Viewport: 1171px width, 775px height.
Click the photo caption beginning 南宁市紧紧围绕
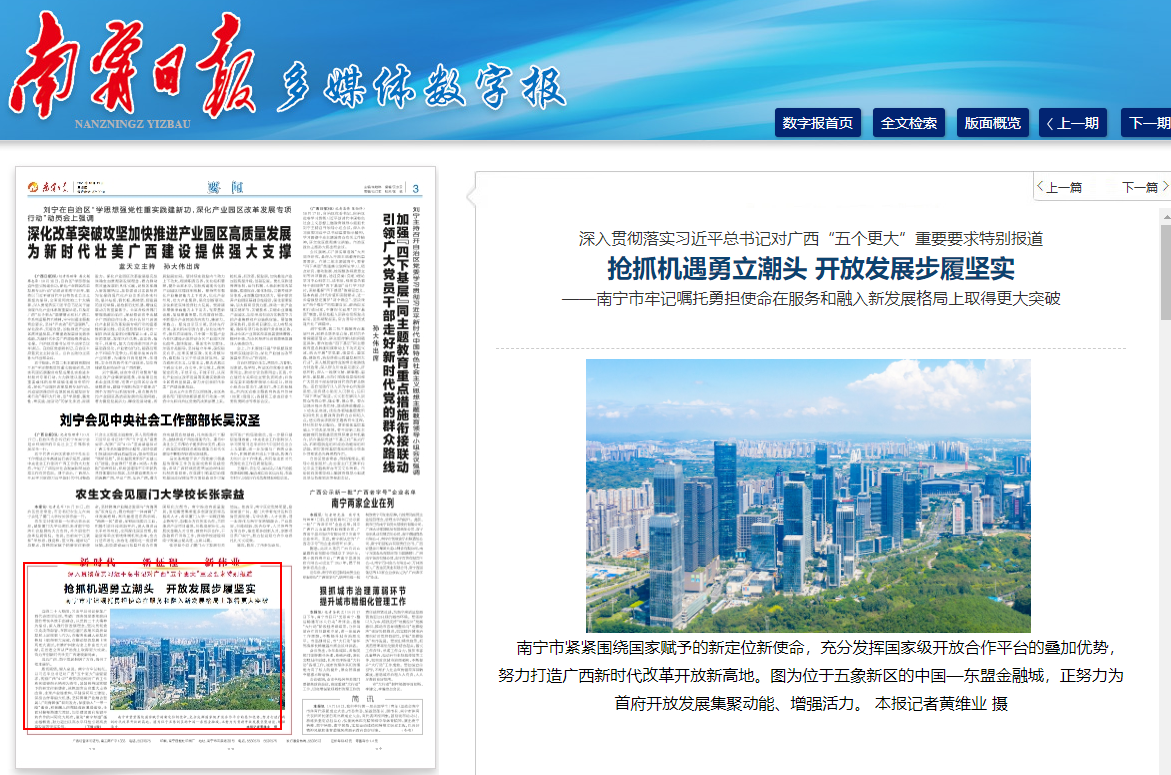point(811,675)
